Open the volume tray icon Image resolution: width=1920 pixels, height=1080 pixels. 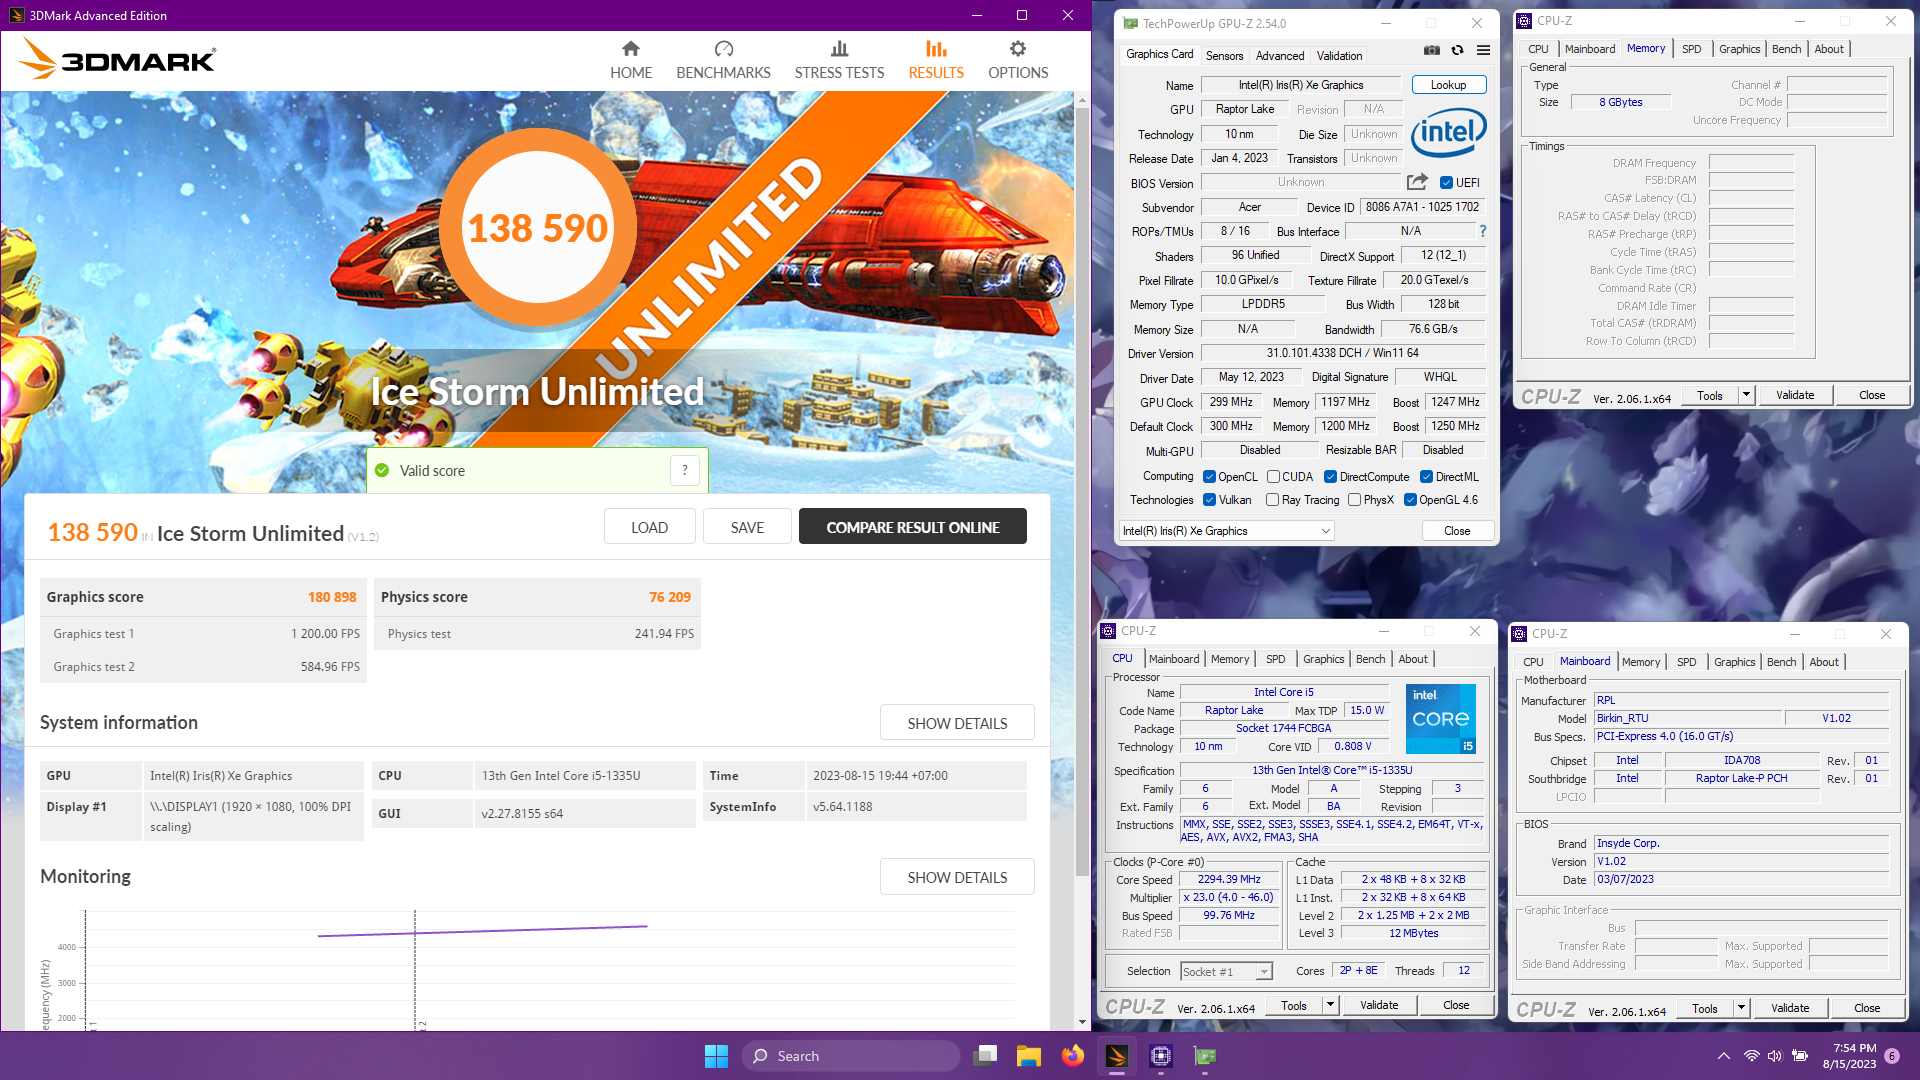1775,1056
